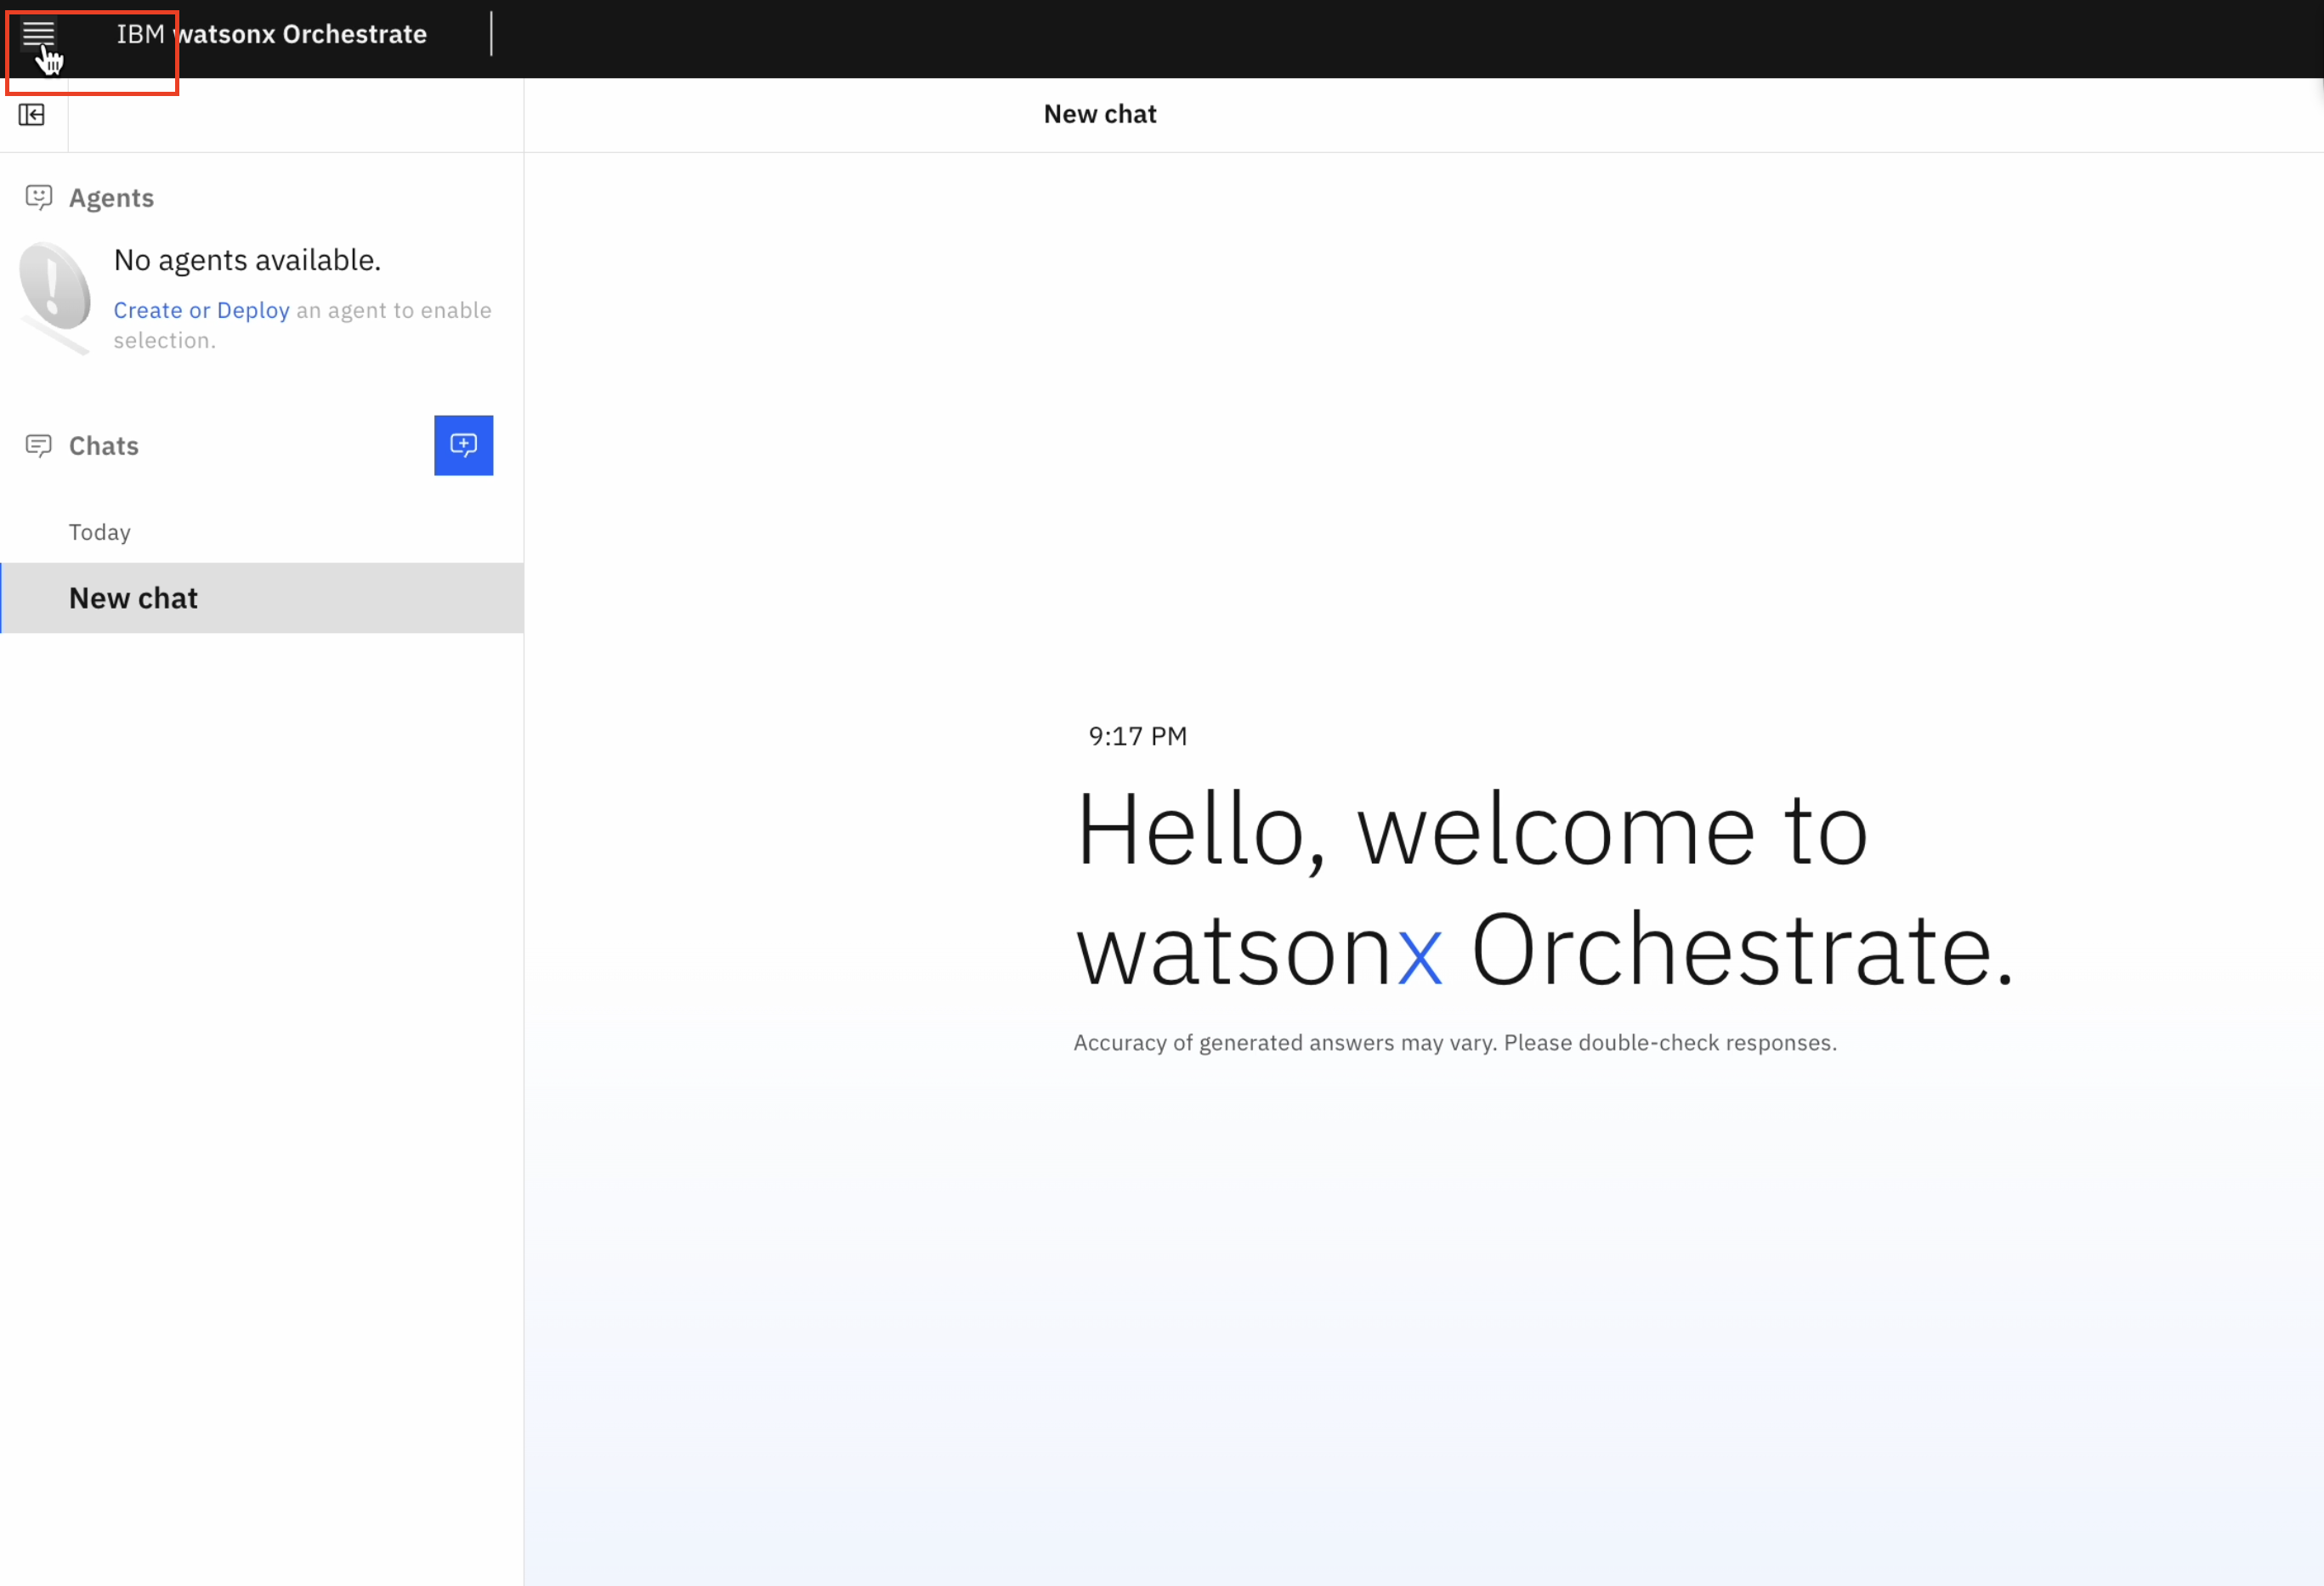Click the 9:17 PM timestamp
Viewport: 2324px width, 1586px height.
1137,736
